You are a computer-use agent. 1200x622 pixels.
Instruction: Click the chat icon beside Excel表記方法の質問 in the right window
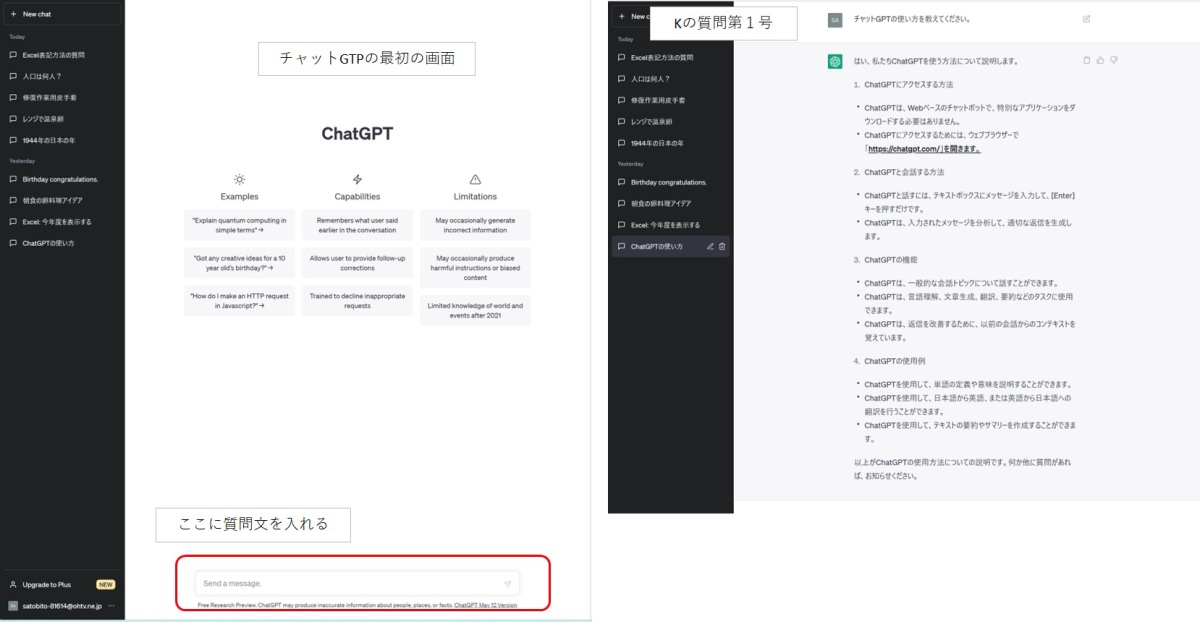coord(622,57)
